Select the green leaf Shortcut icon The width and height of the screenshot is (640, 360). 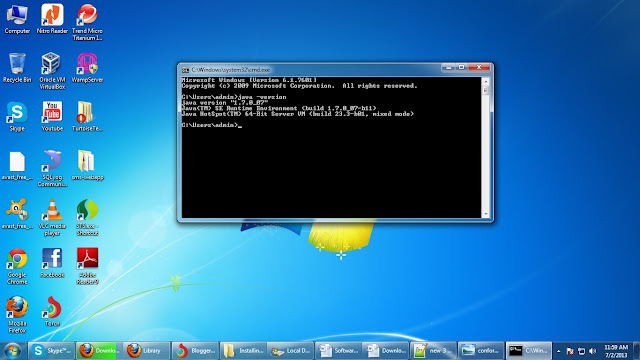87,218
